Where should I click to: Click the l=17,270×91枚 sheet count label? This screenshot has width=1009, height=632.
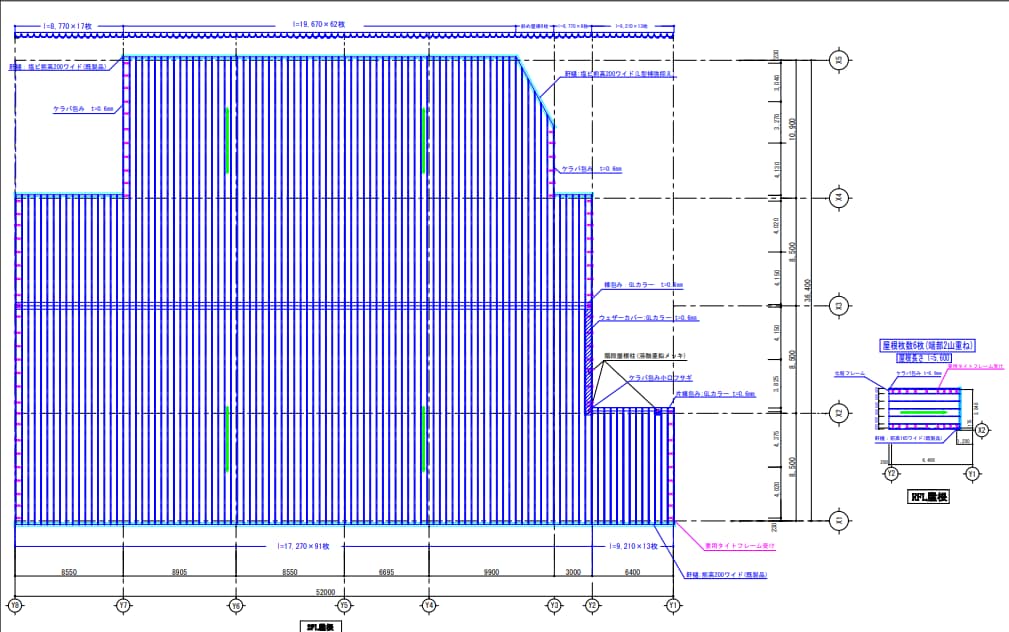pos(303,546)
